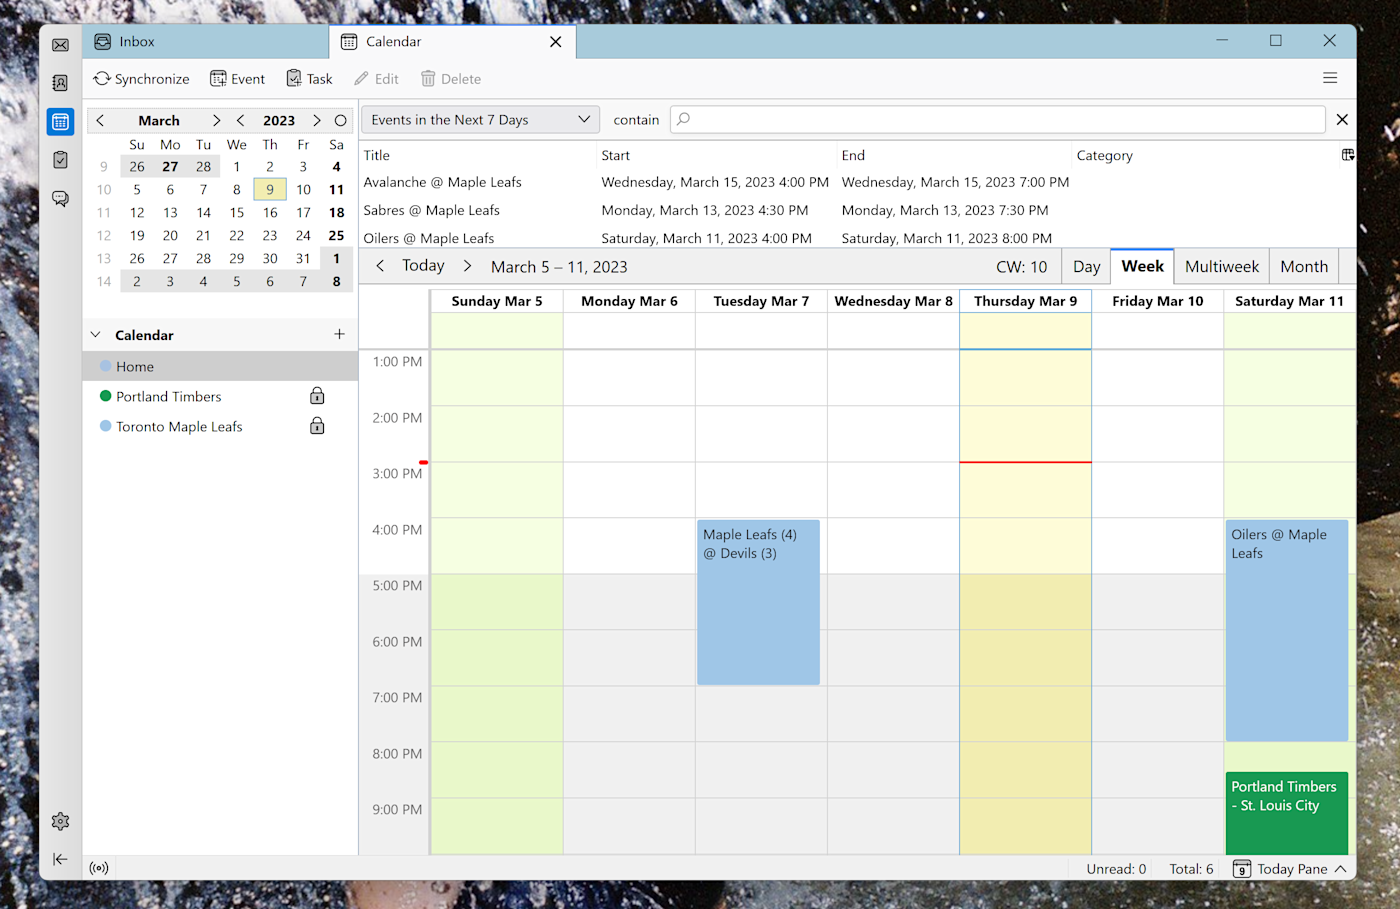Screen dimensions: 1400x909
Task: Click Portland Timbers read-only lock icon
Action: coord(317,396)
